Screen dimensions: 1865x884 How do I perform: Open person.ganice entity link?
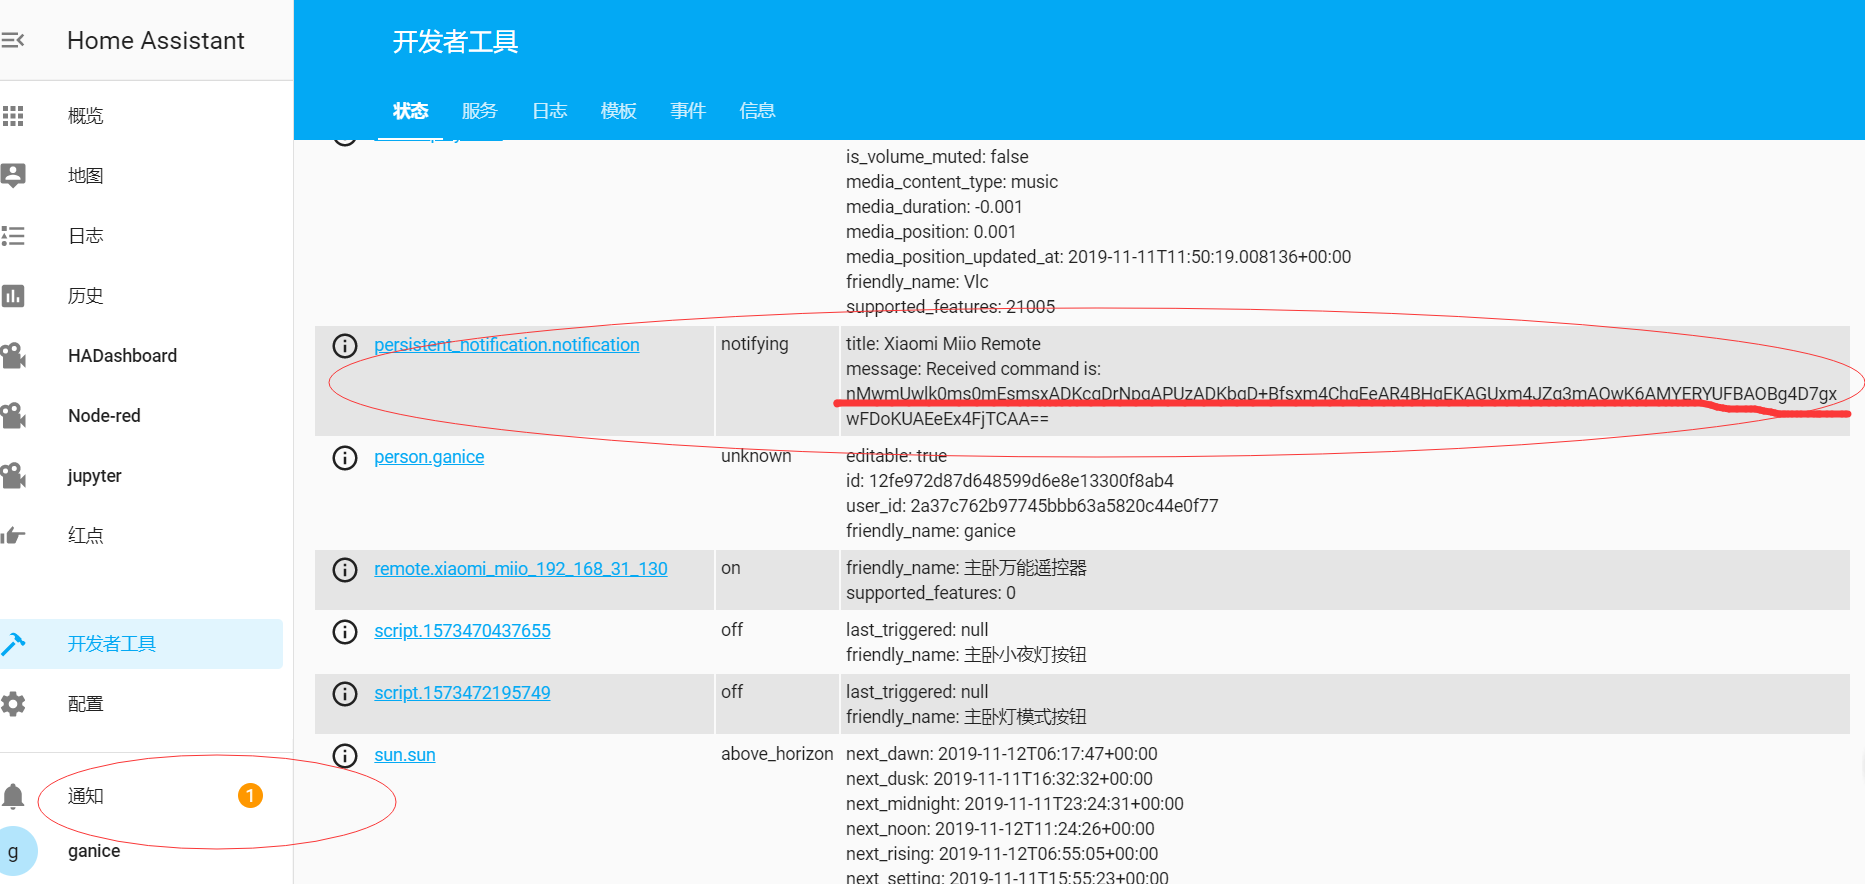429,457
